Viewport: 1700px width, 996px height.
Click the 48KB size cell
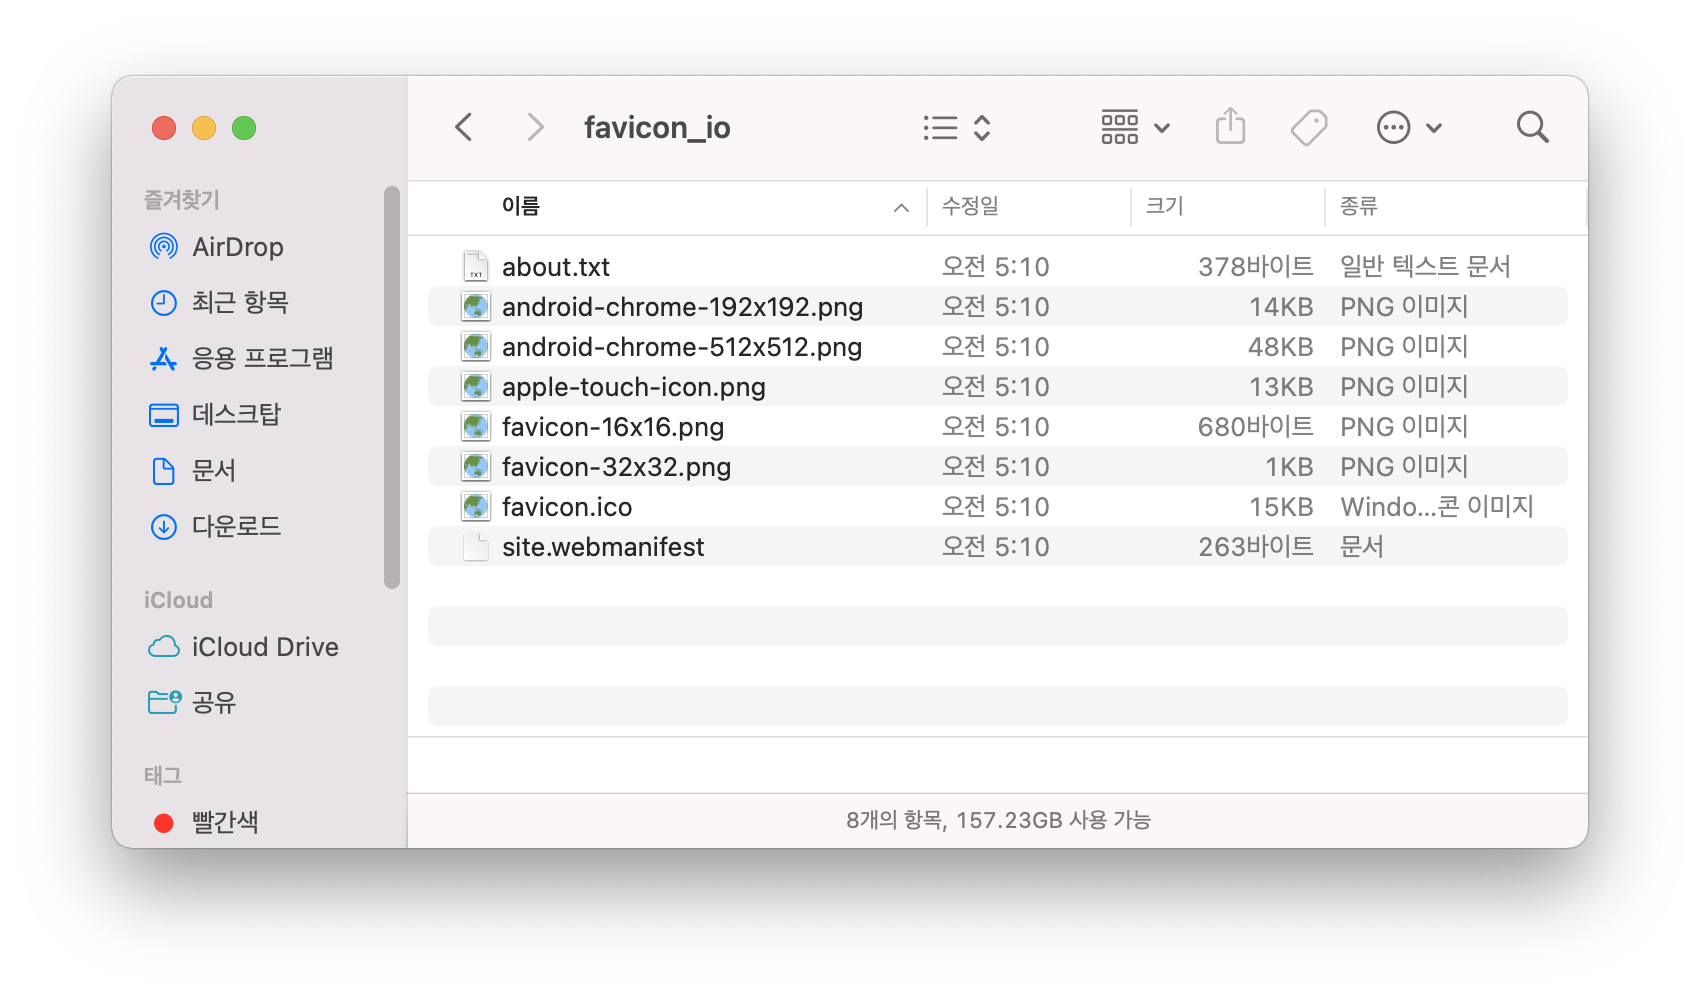coord(1280,346)
